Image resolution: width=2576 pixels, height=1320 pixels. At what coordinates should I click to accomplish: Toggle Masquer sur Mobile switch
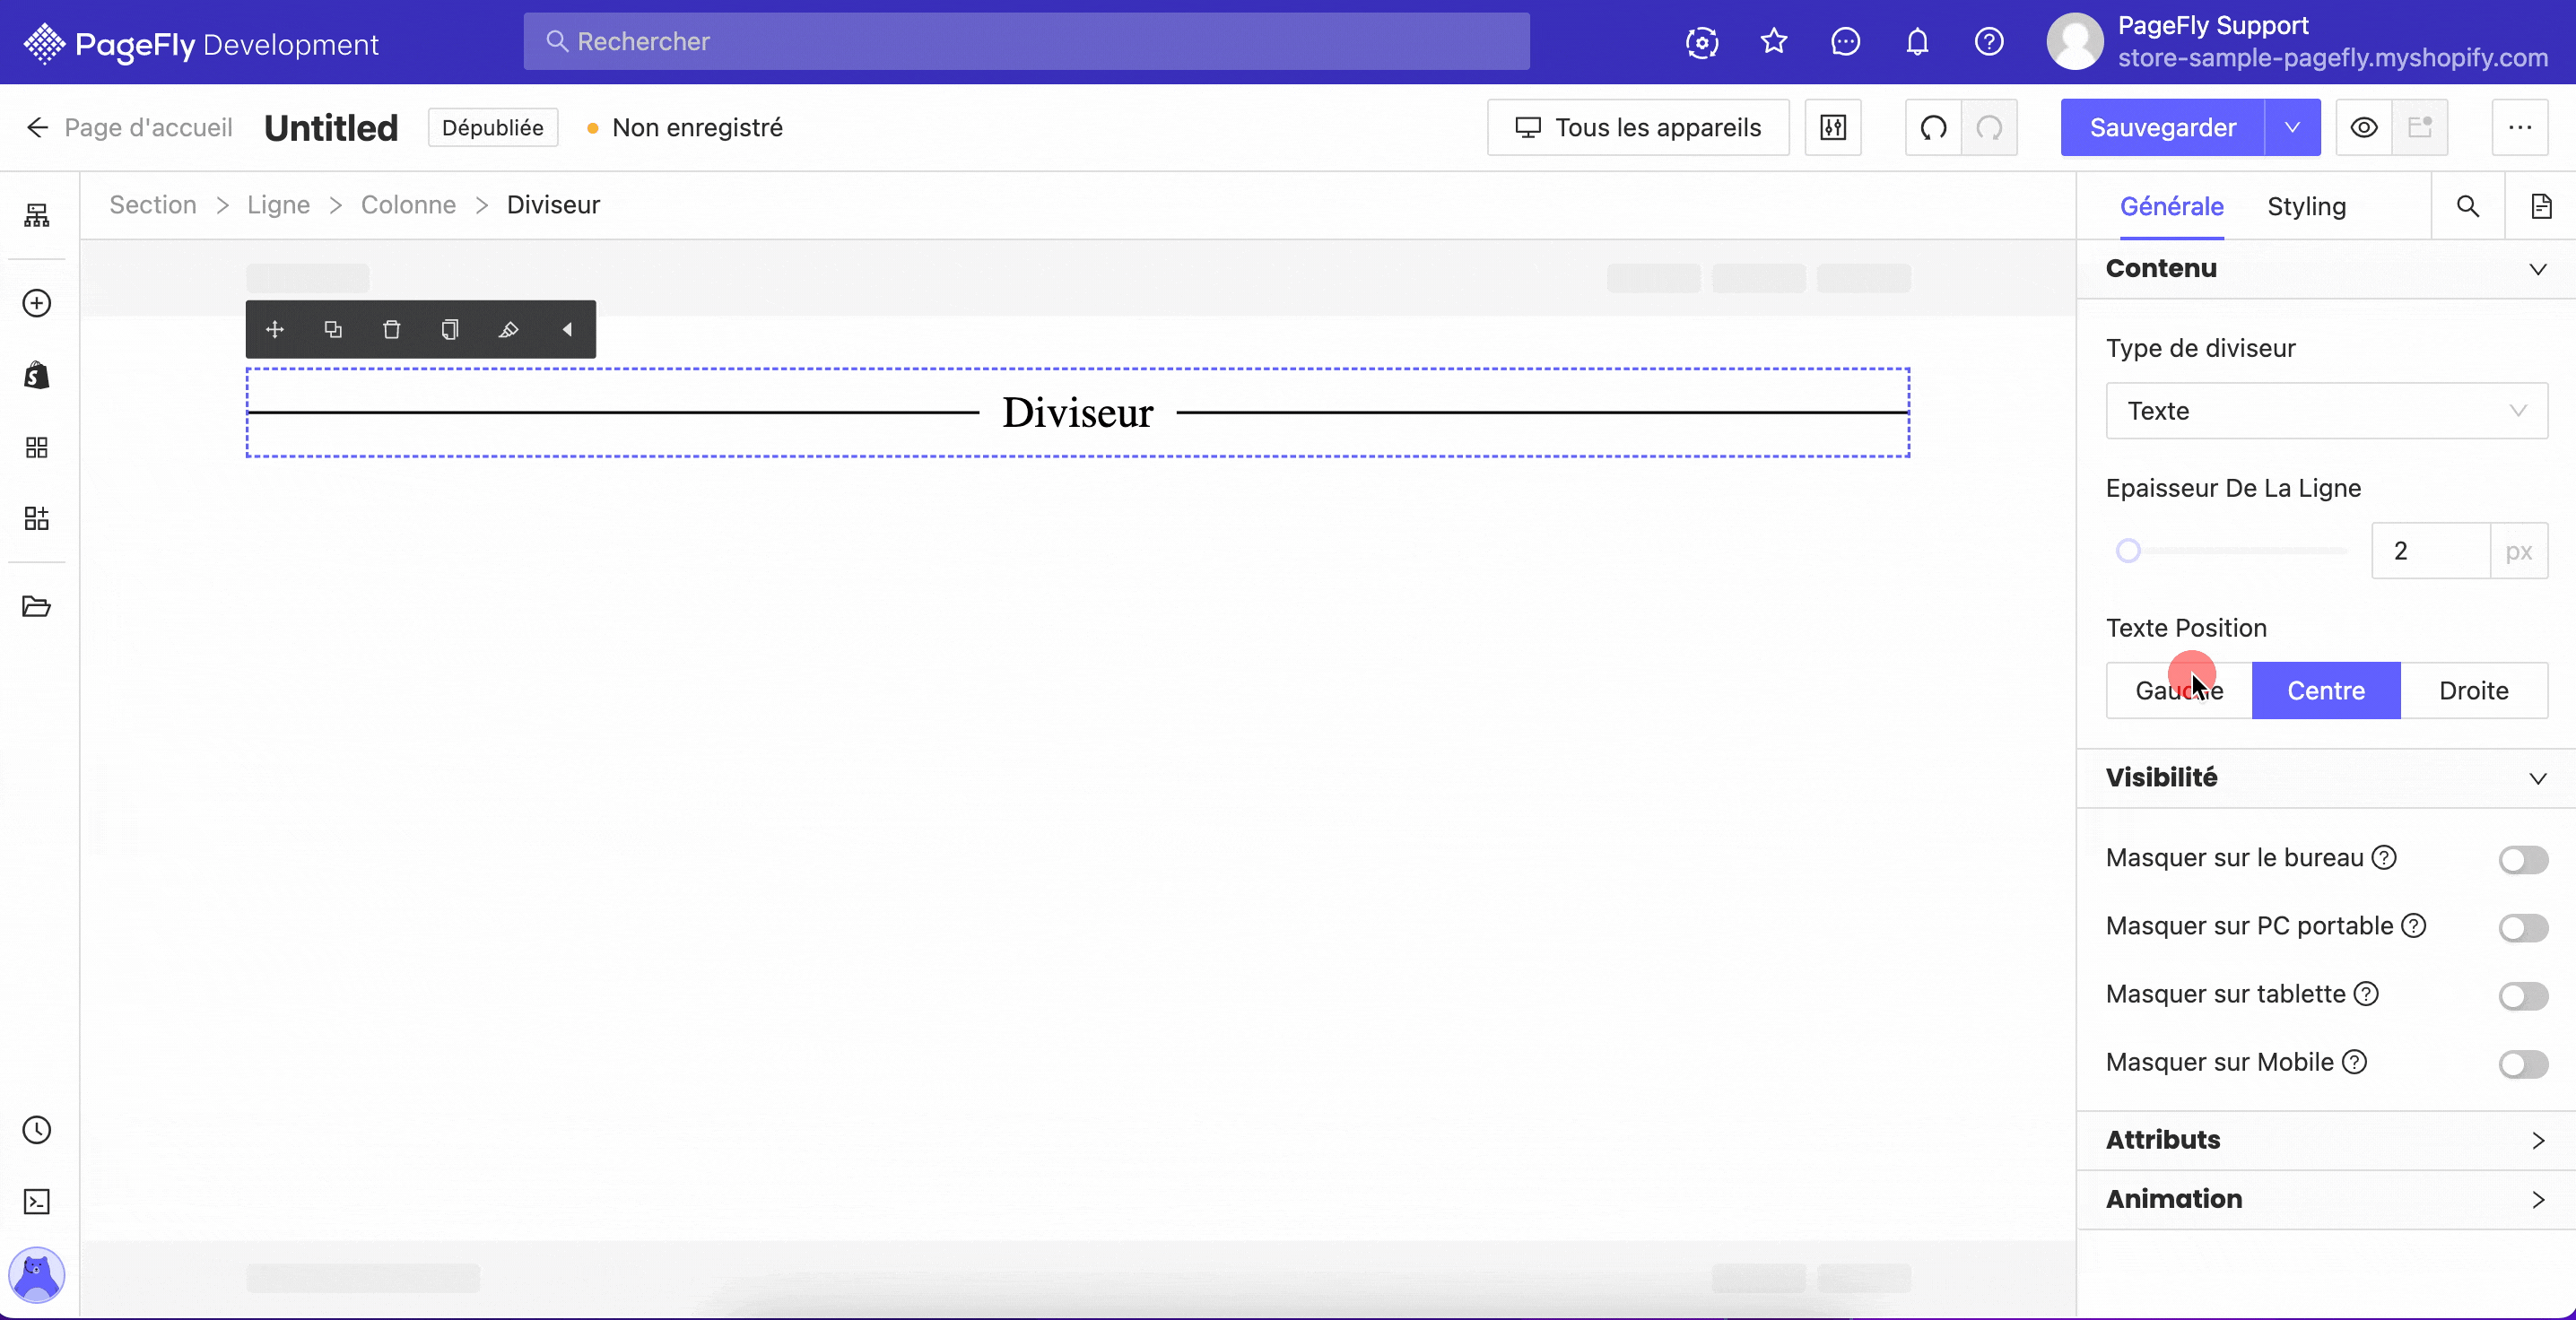2523,1064
